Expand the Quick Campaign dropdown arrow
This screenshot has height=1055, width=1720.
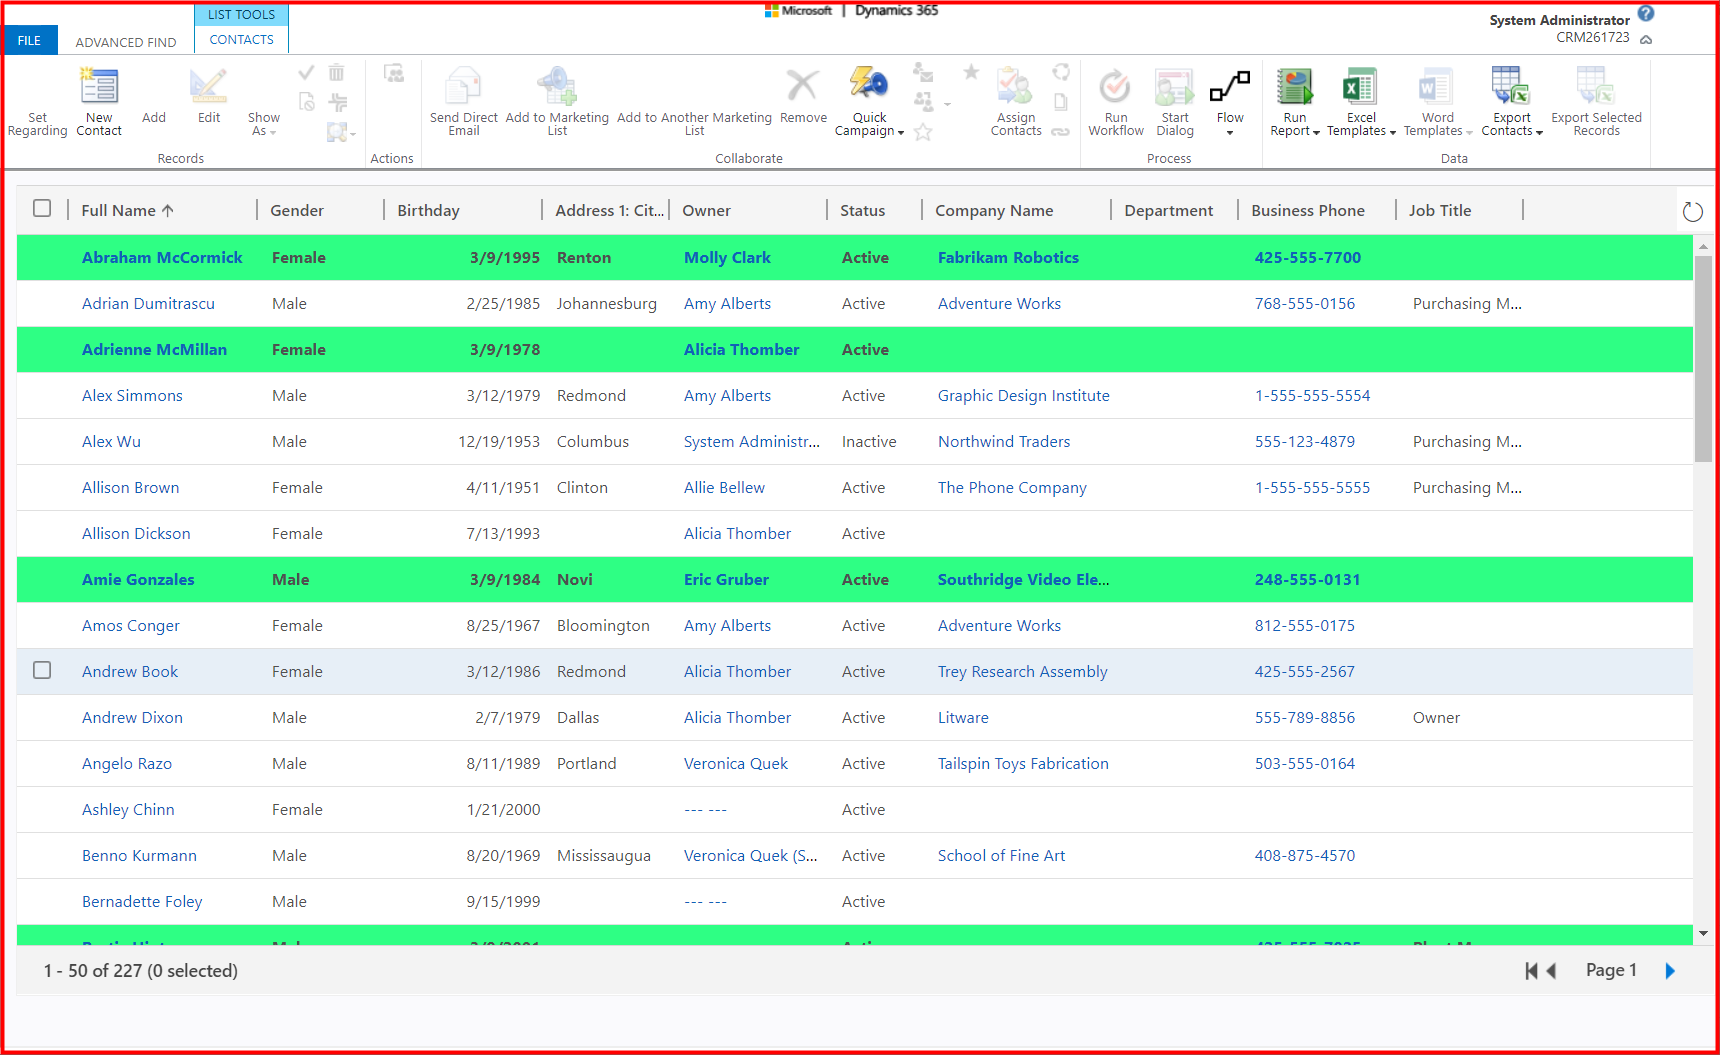[901, 132]
